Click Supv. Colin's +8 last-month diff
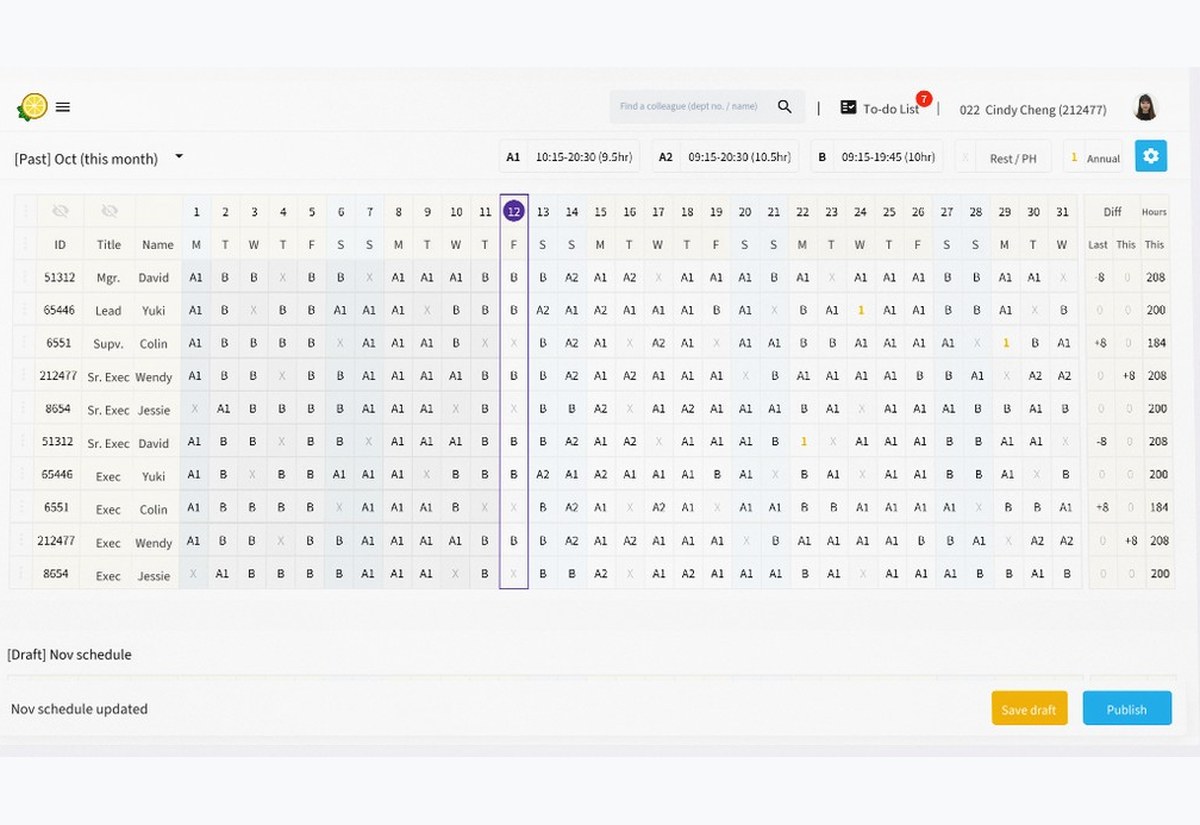The image size is (1200, 825). tap(1100, 343)
